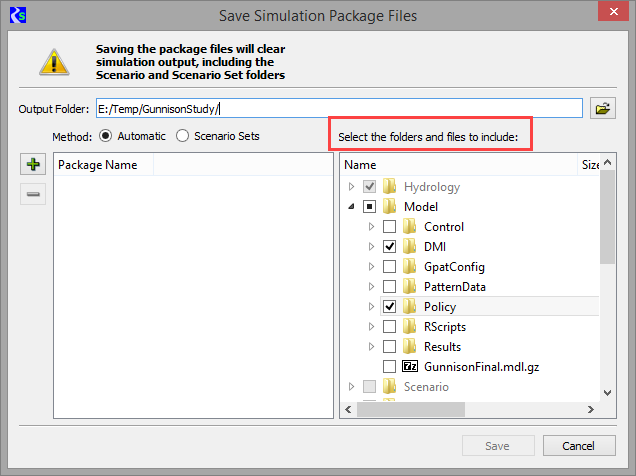The image size is (636, 476).
Task: Click the Policy folder icon
Action: coord(410,306)
